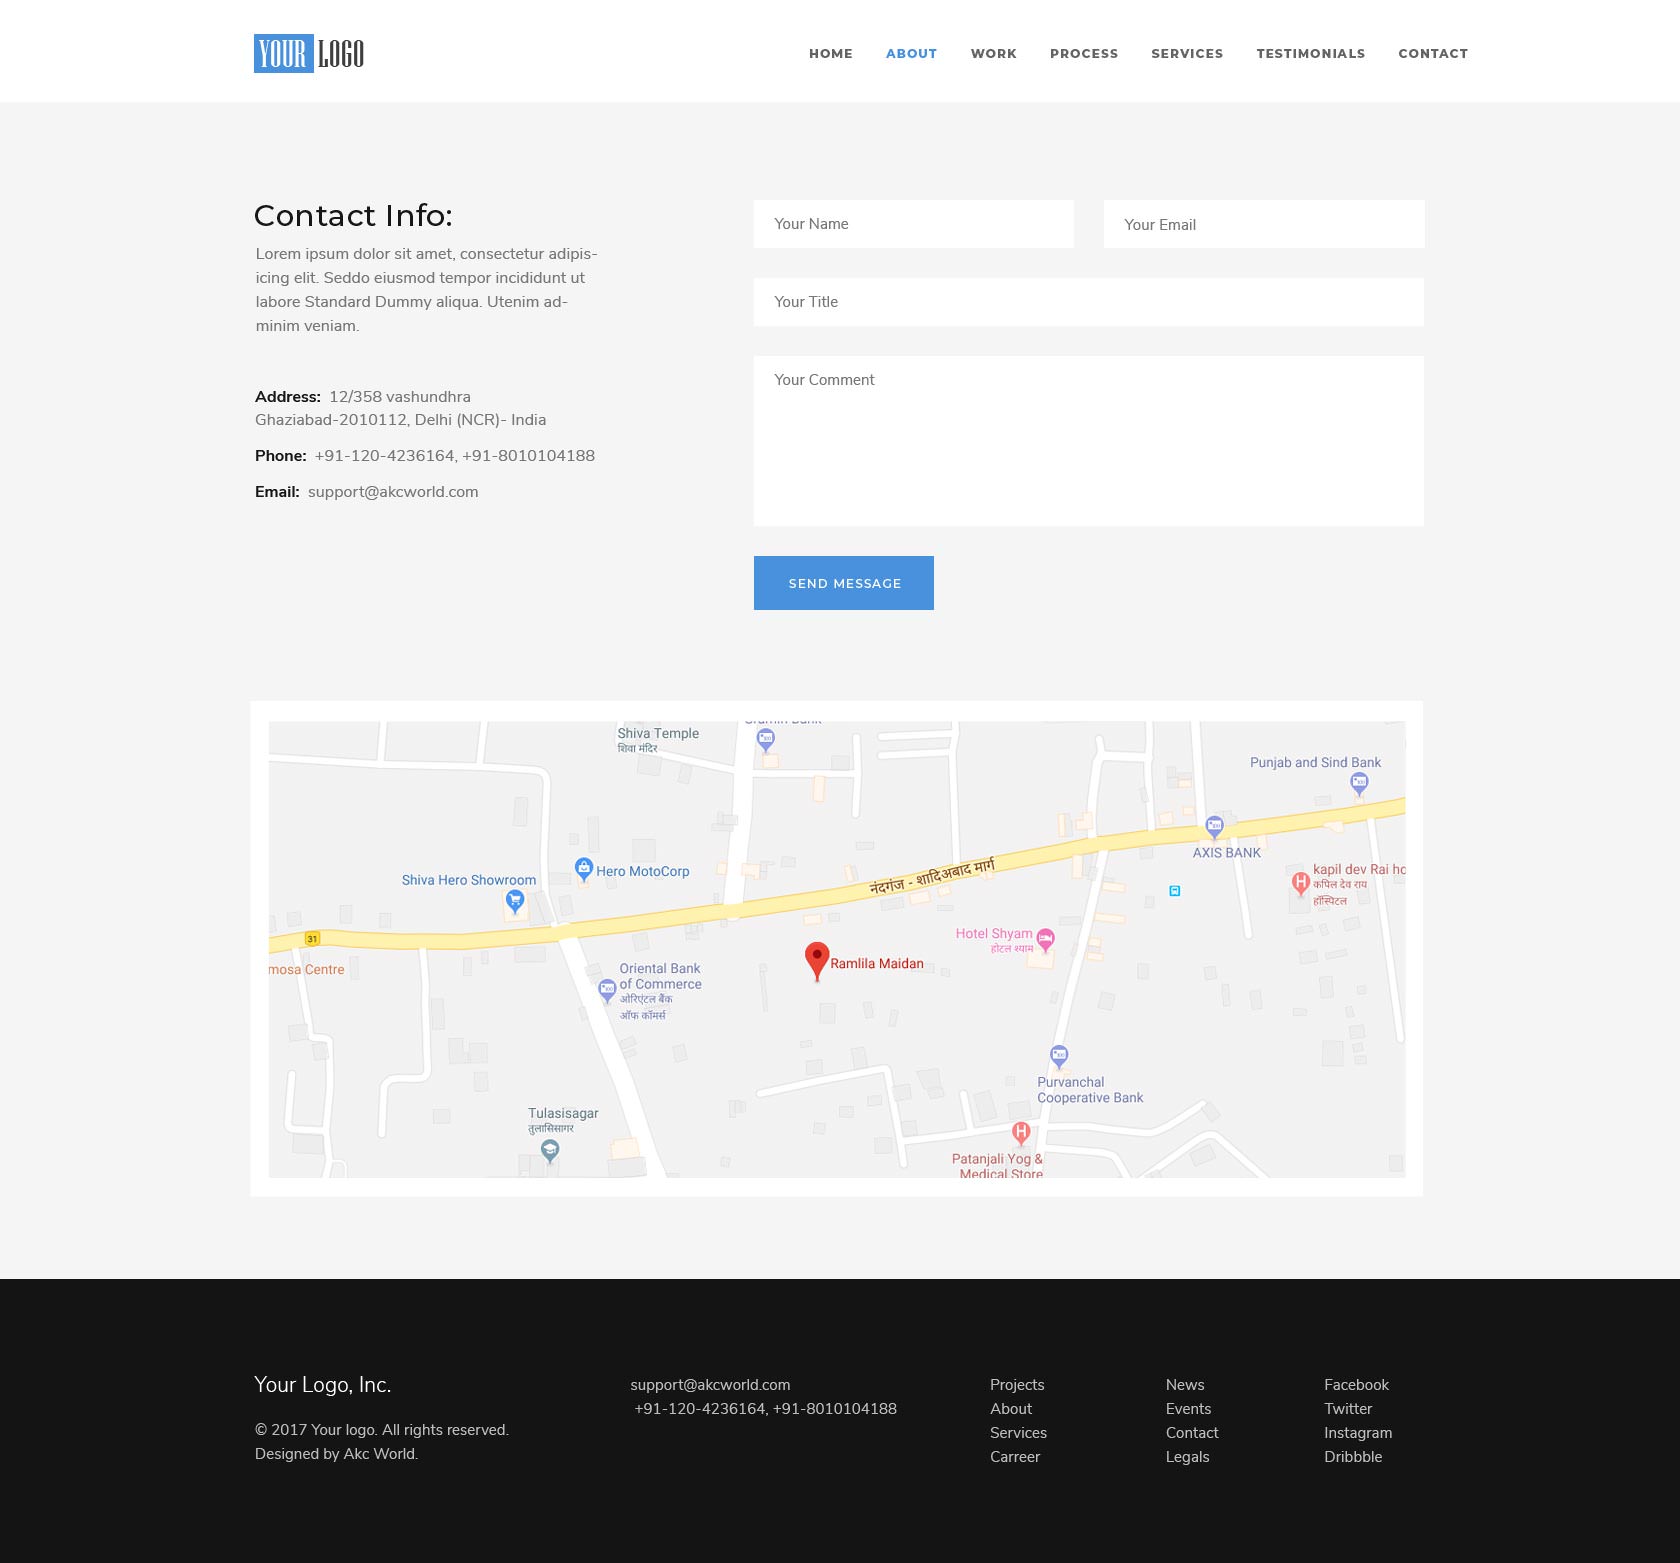Click the footer support@akcworld.com email
Viewport: 1680px width, 1563px height.
click(x=710, y=1385)
